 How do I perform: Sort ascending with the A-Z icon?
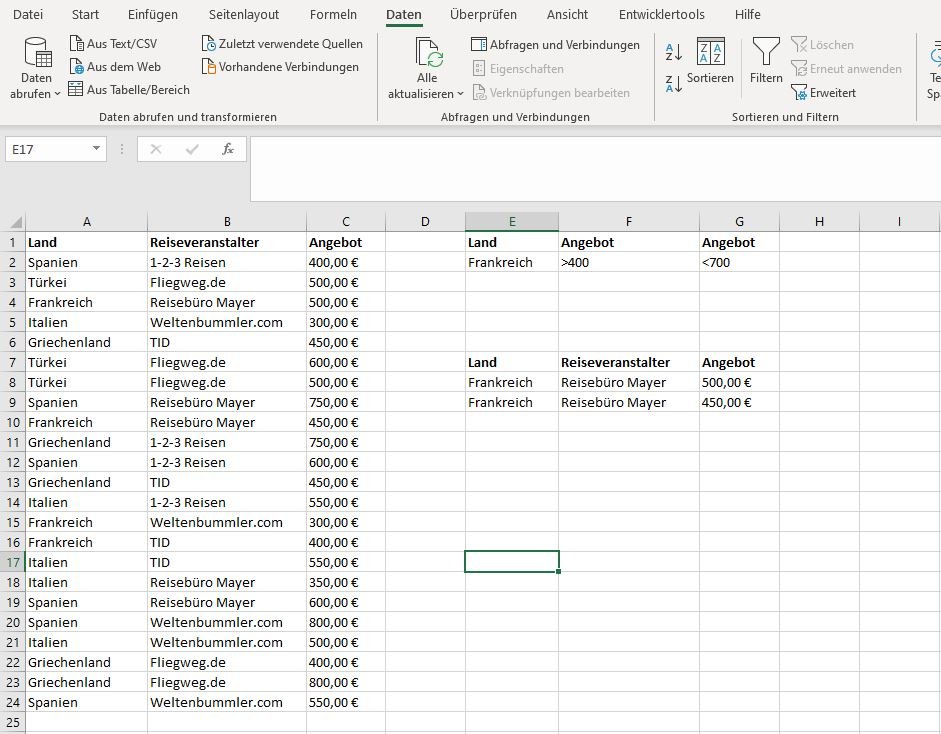pos(673,52)
